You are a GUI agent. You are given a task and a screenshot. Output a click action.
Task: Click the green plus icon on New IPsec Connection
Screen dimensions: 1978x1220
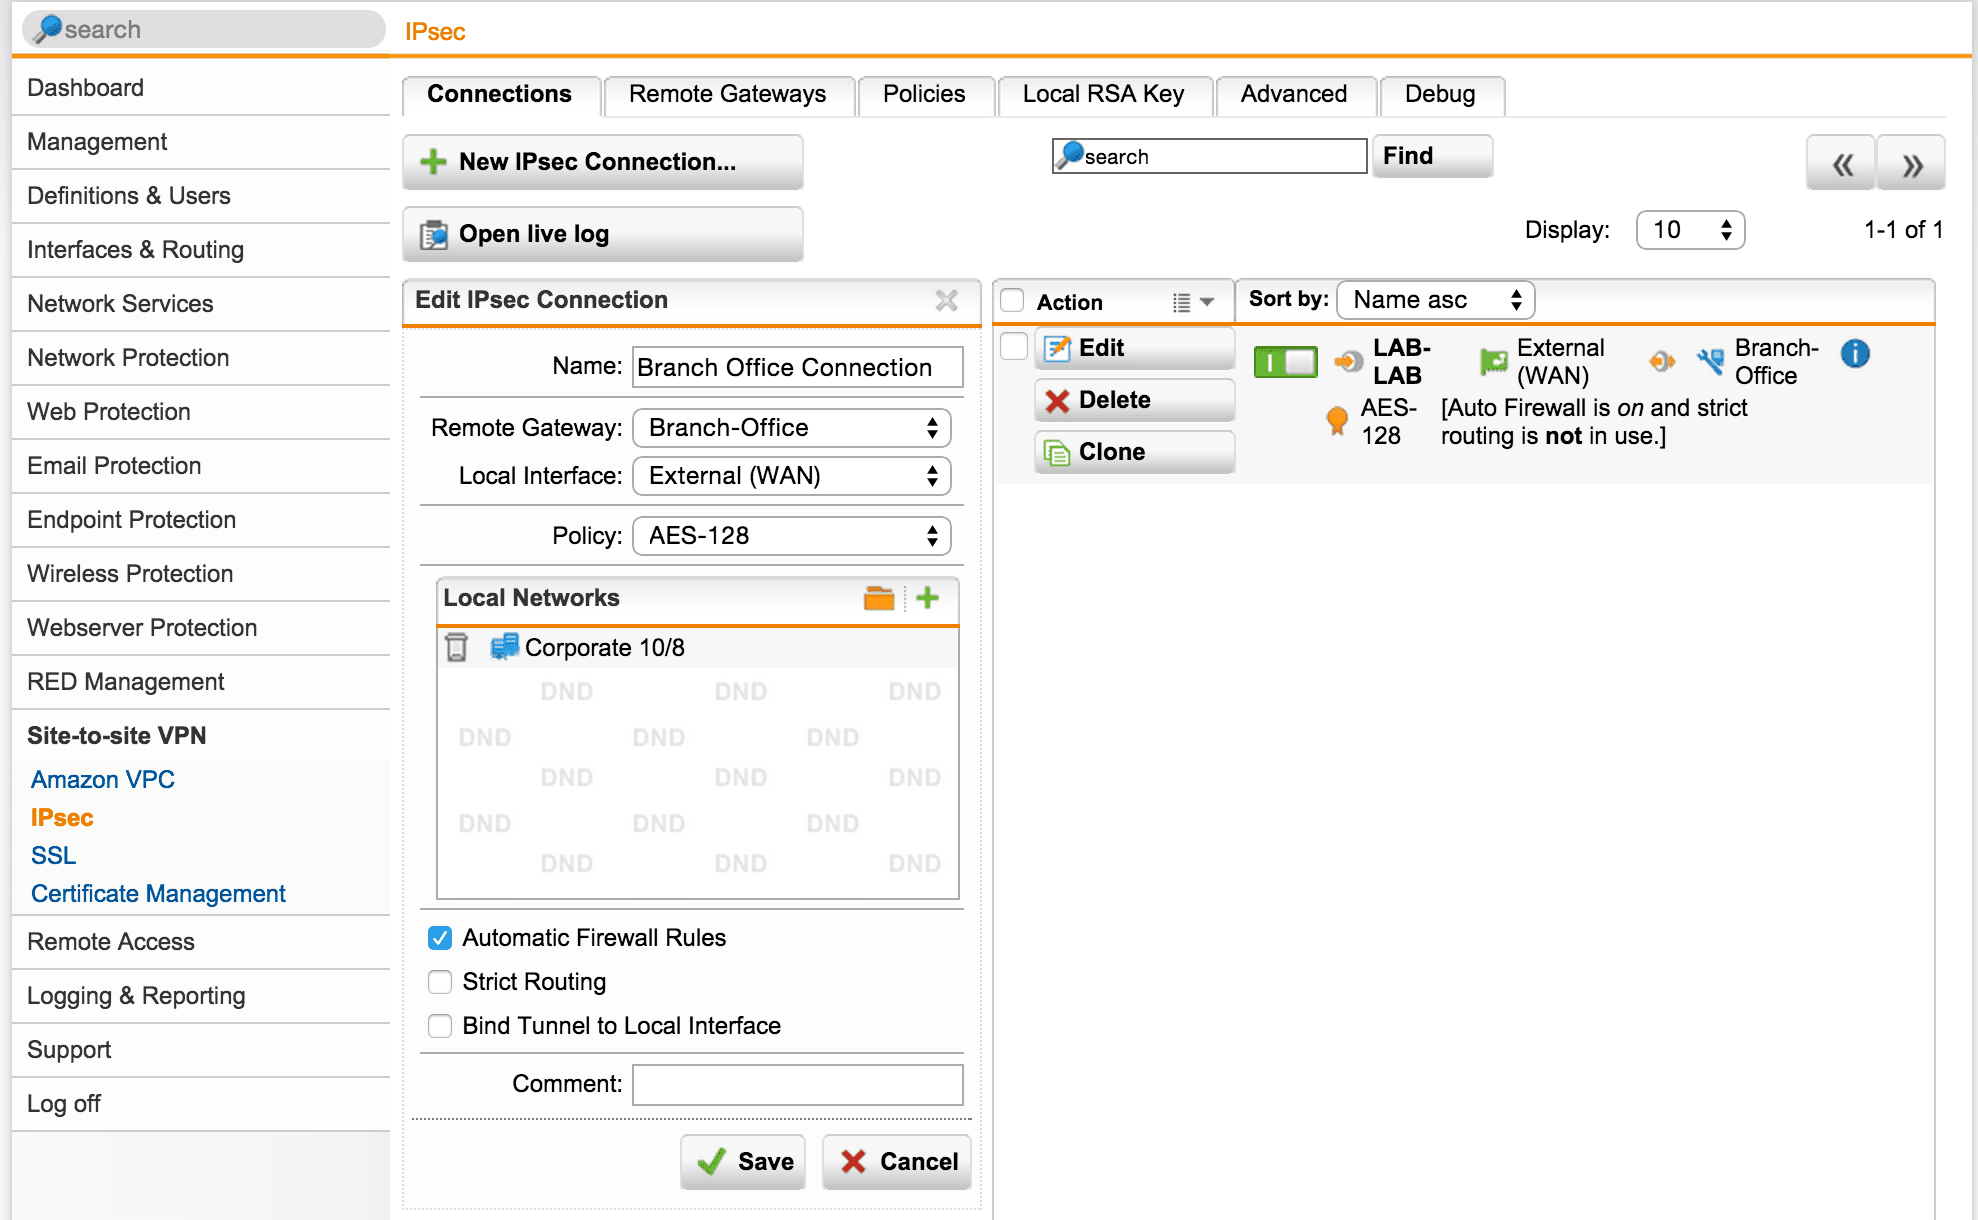(433, 162)
